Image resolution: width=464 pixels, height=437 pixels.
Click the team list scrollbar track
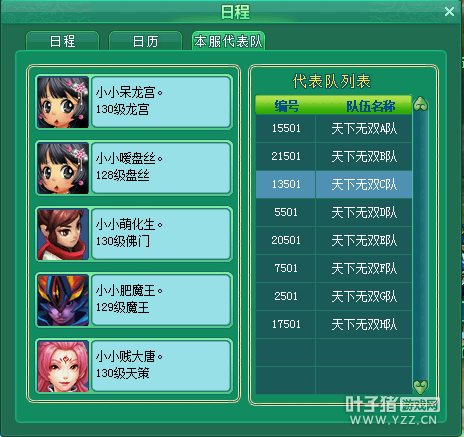click(421, 245)
